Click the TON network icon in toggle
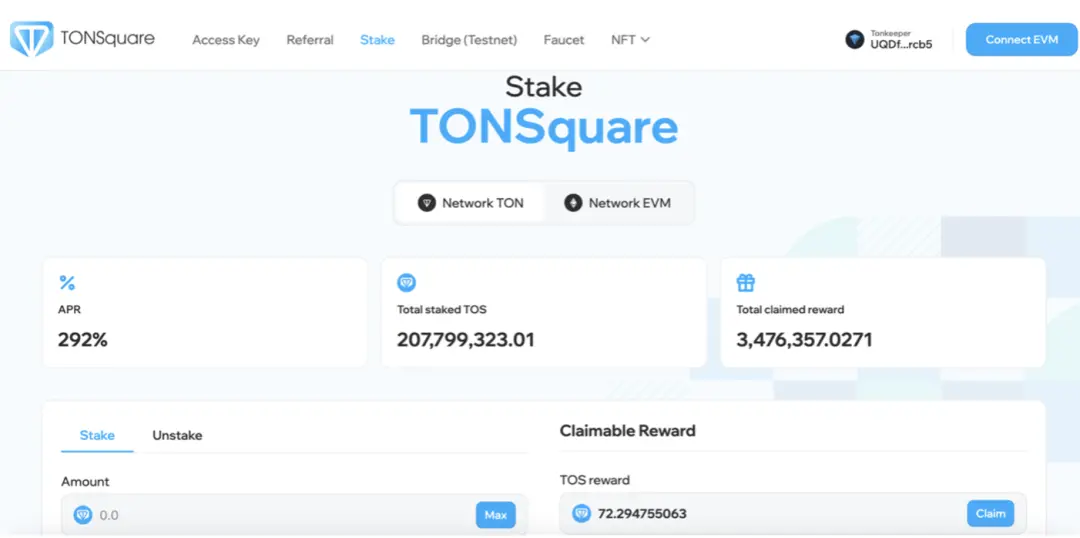The height and width of the screenshot is (538, 1080). pyautogui.click(x=427, y=203)
